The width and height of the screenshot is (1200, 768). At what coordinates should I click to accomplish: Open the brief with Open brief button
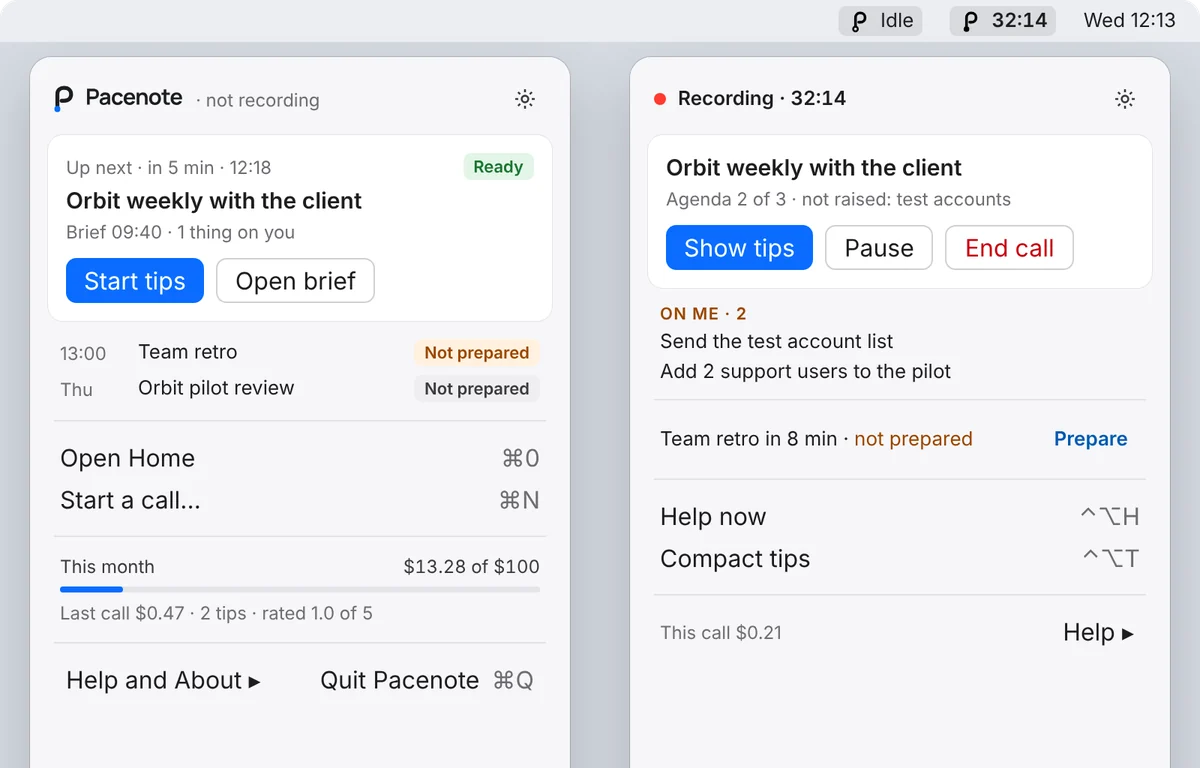[x=295, y=281]
